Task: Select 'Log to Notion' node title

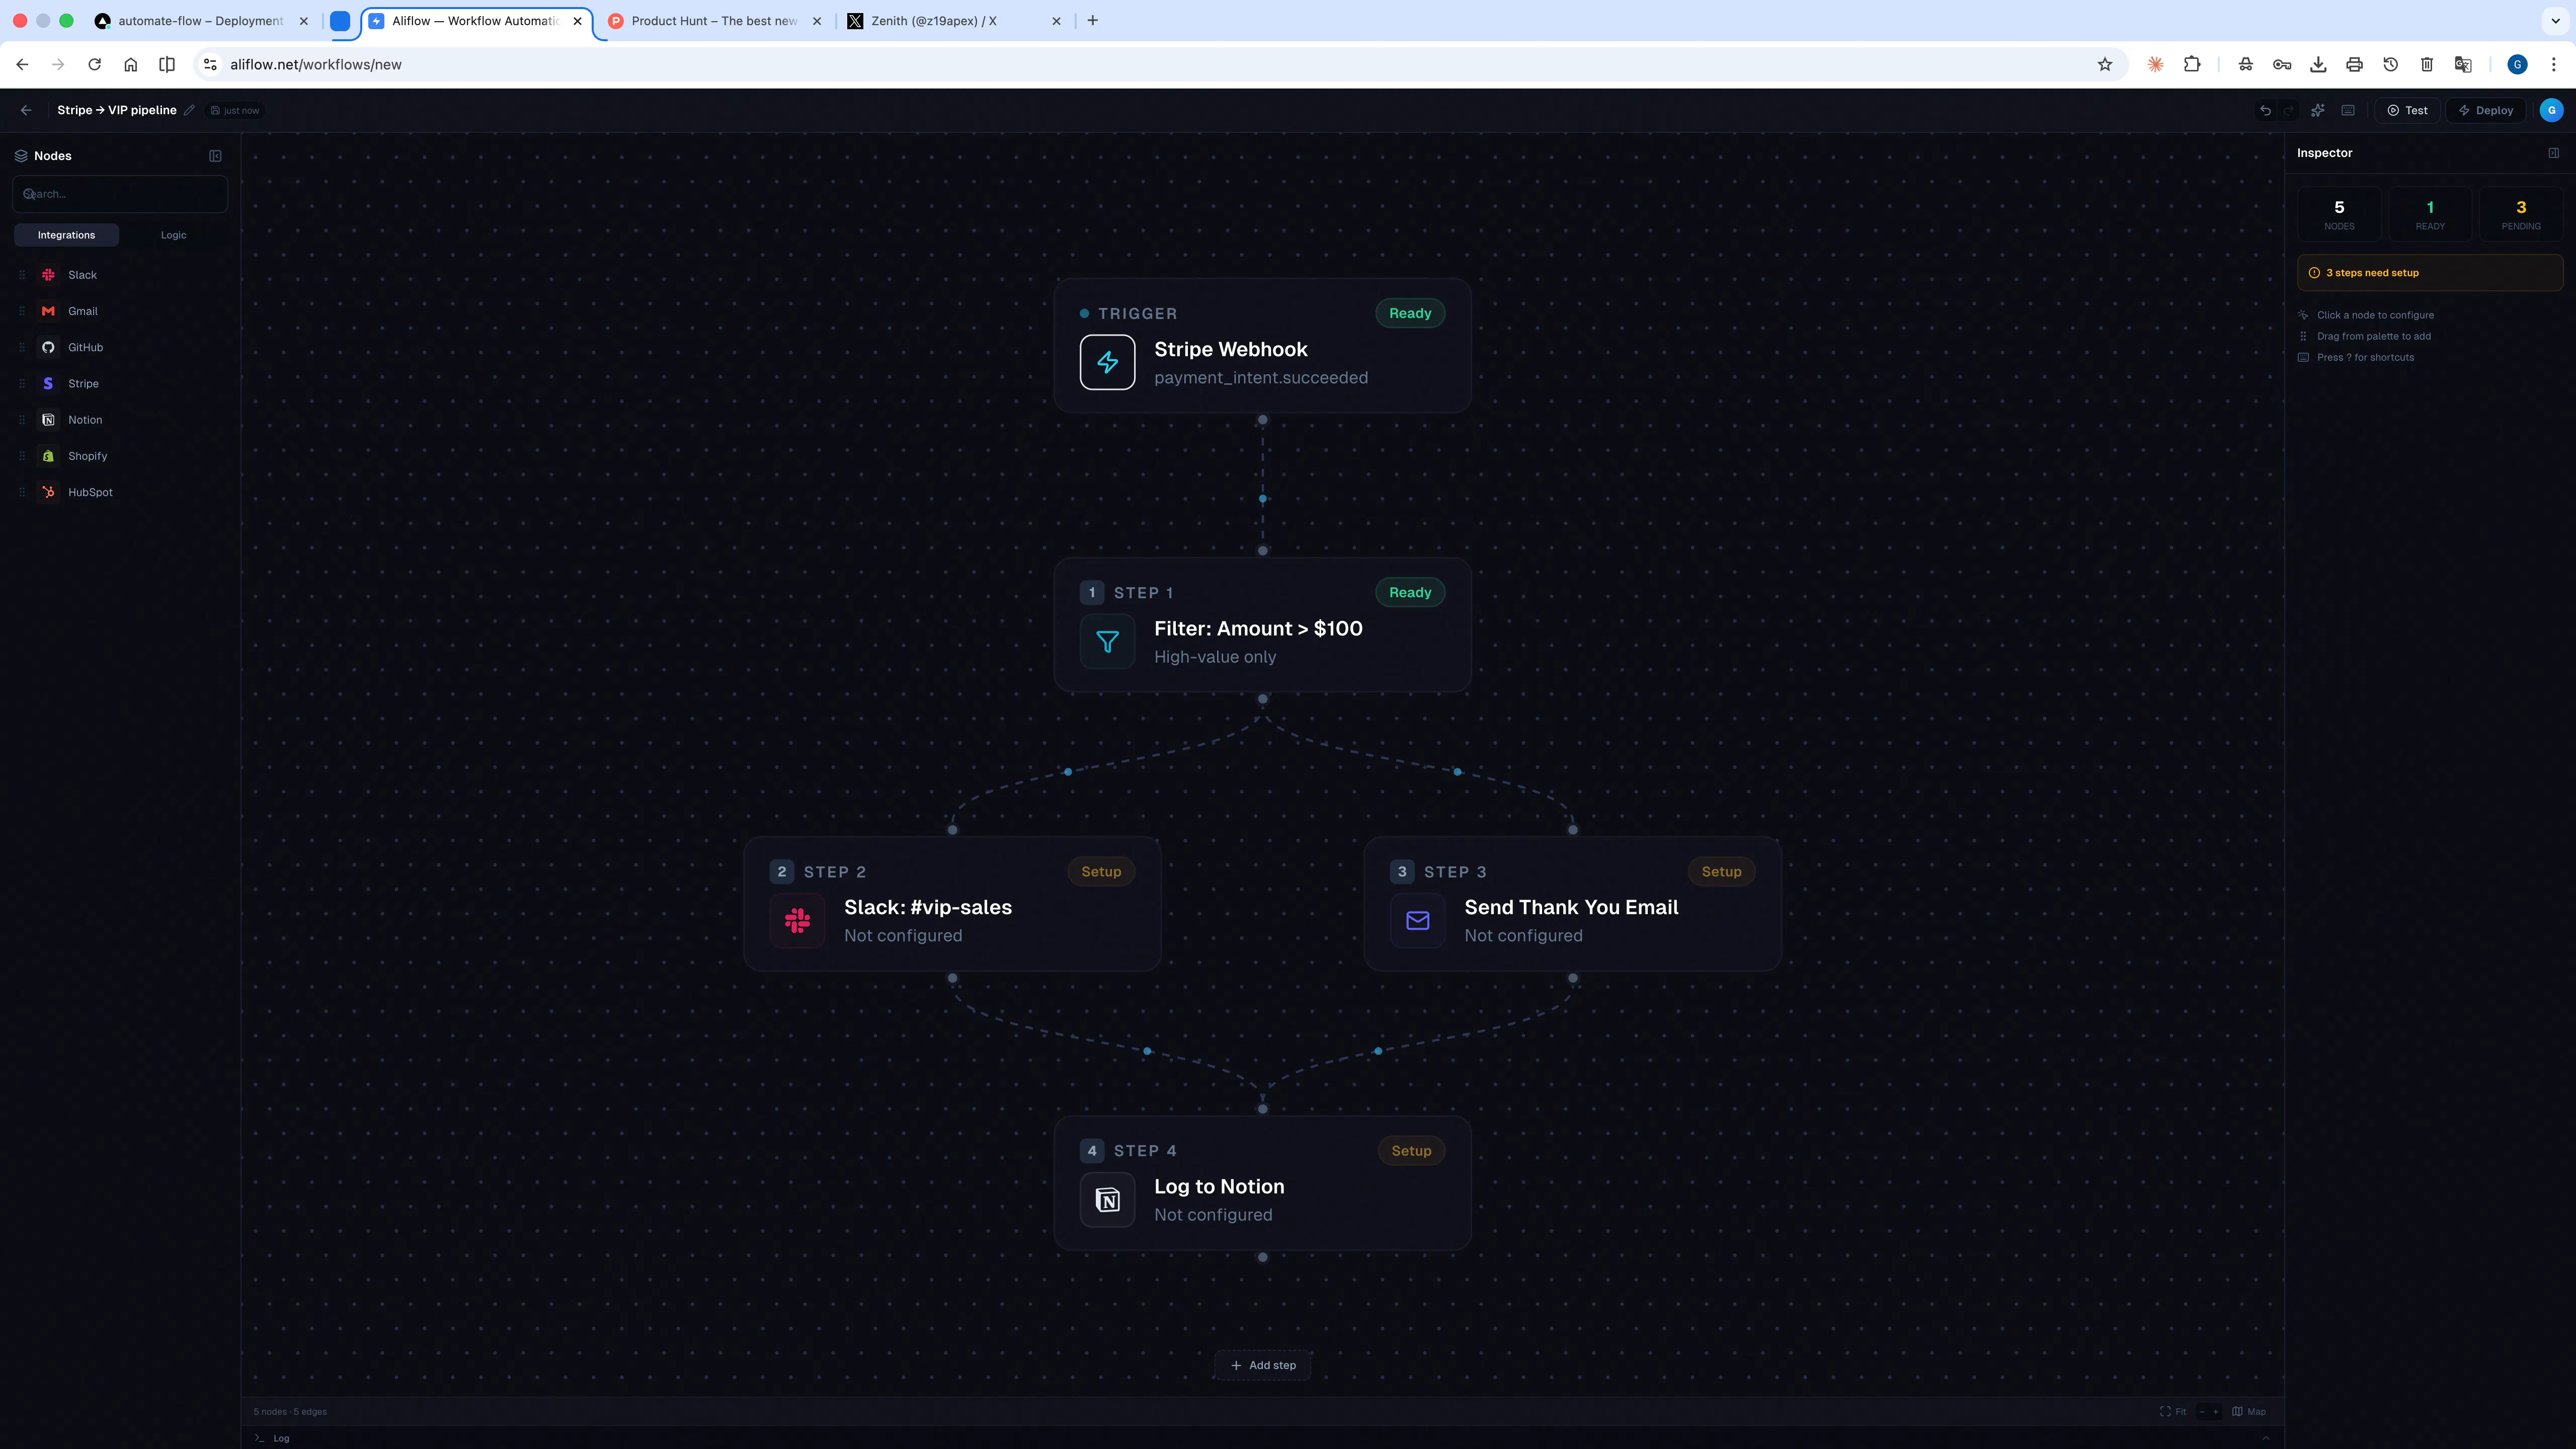Action: click(1219, 1186)
